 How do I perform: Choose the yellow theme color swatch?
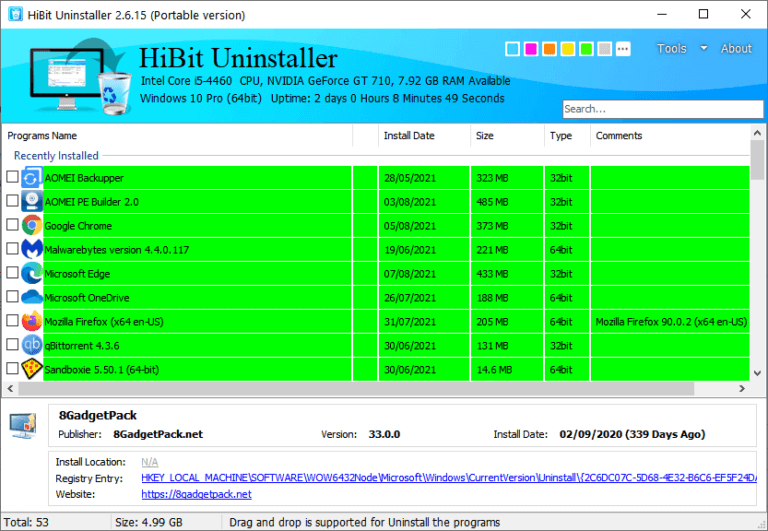tap(568, 49)
